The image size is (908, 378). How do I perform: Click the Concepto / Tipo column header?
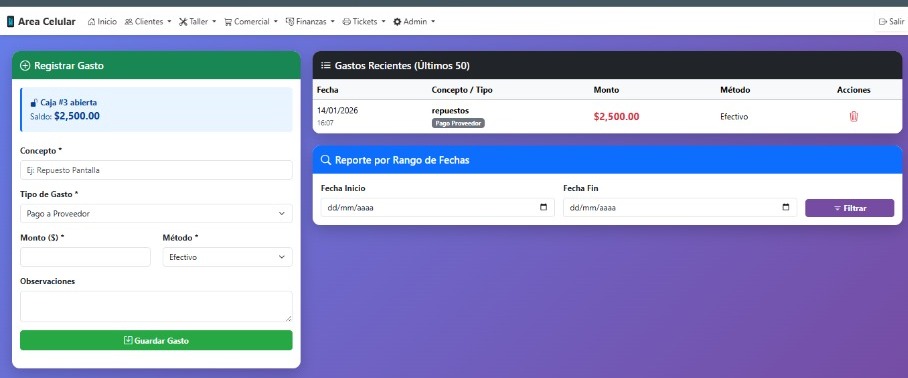click(x=462, y=90)
